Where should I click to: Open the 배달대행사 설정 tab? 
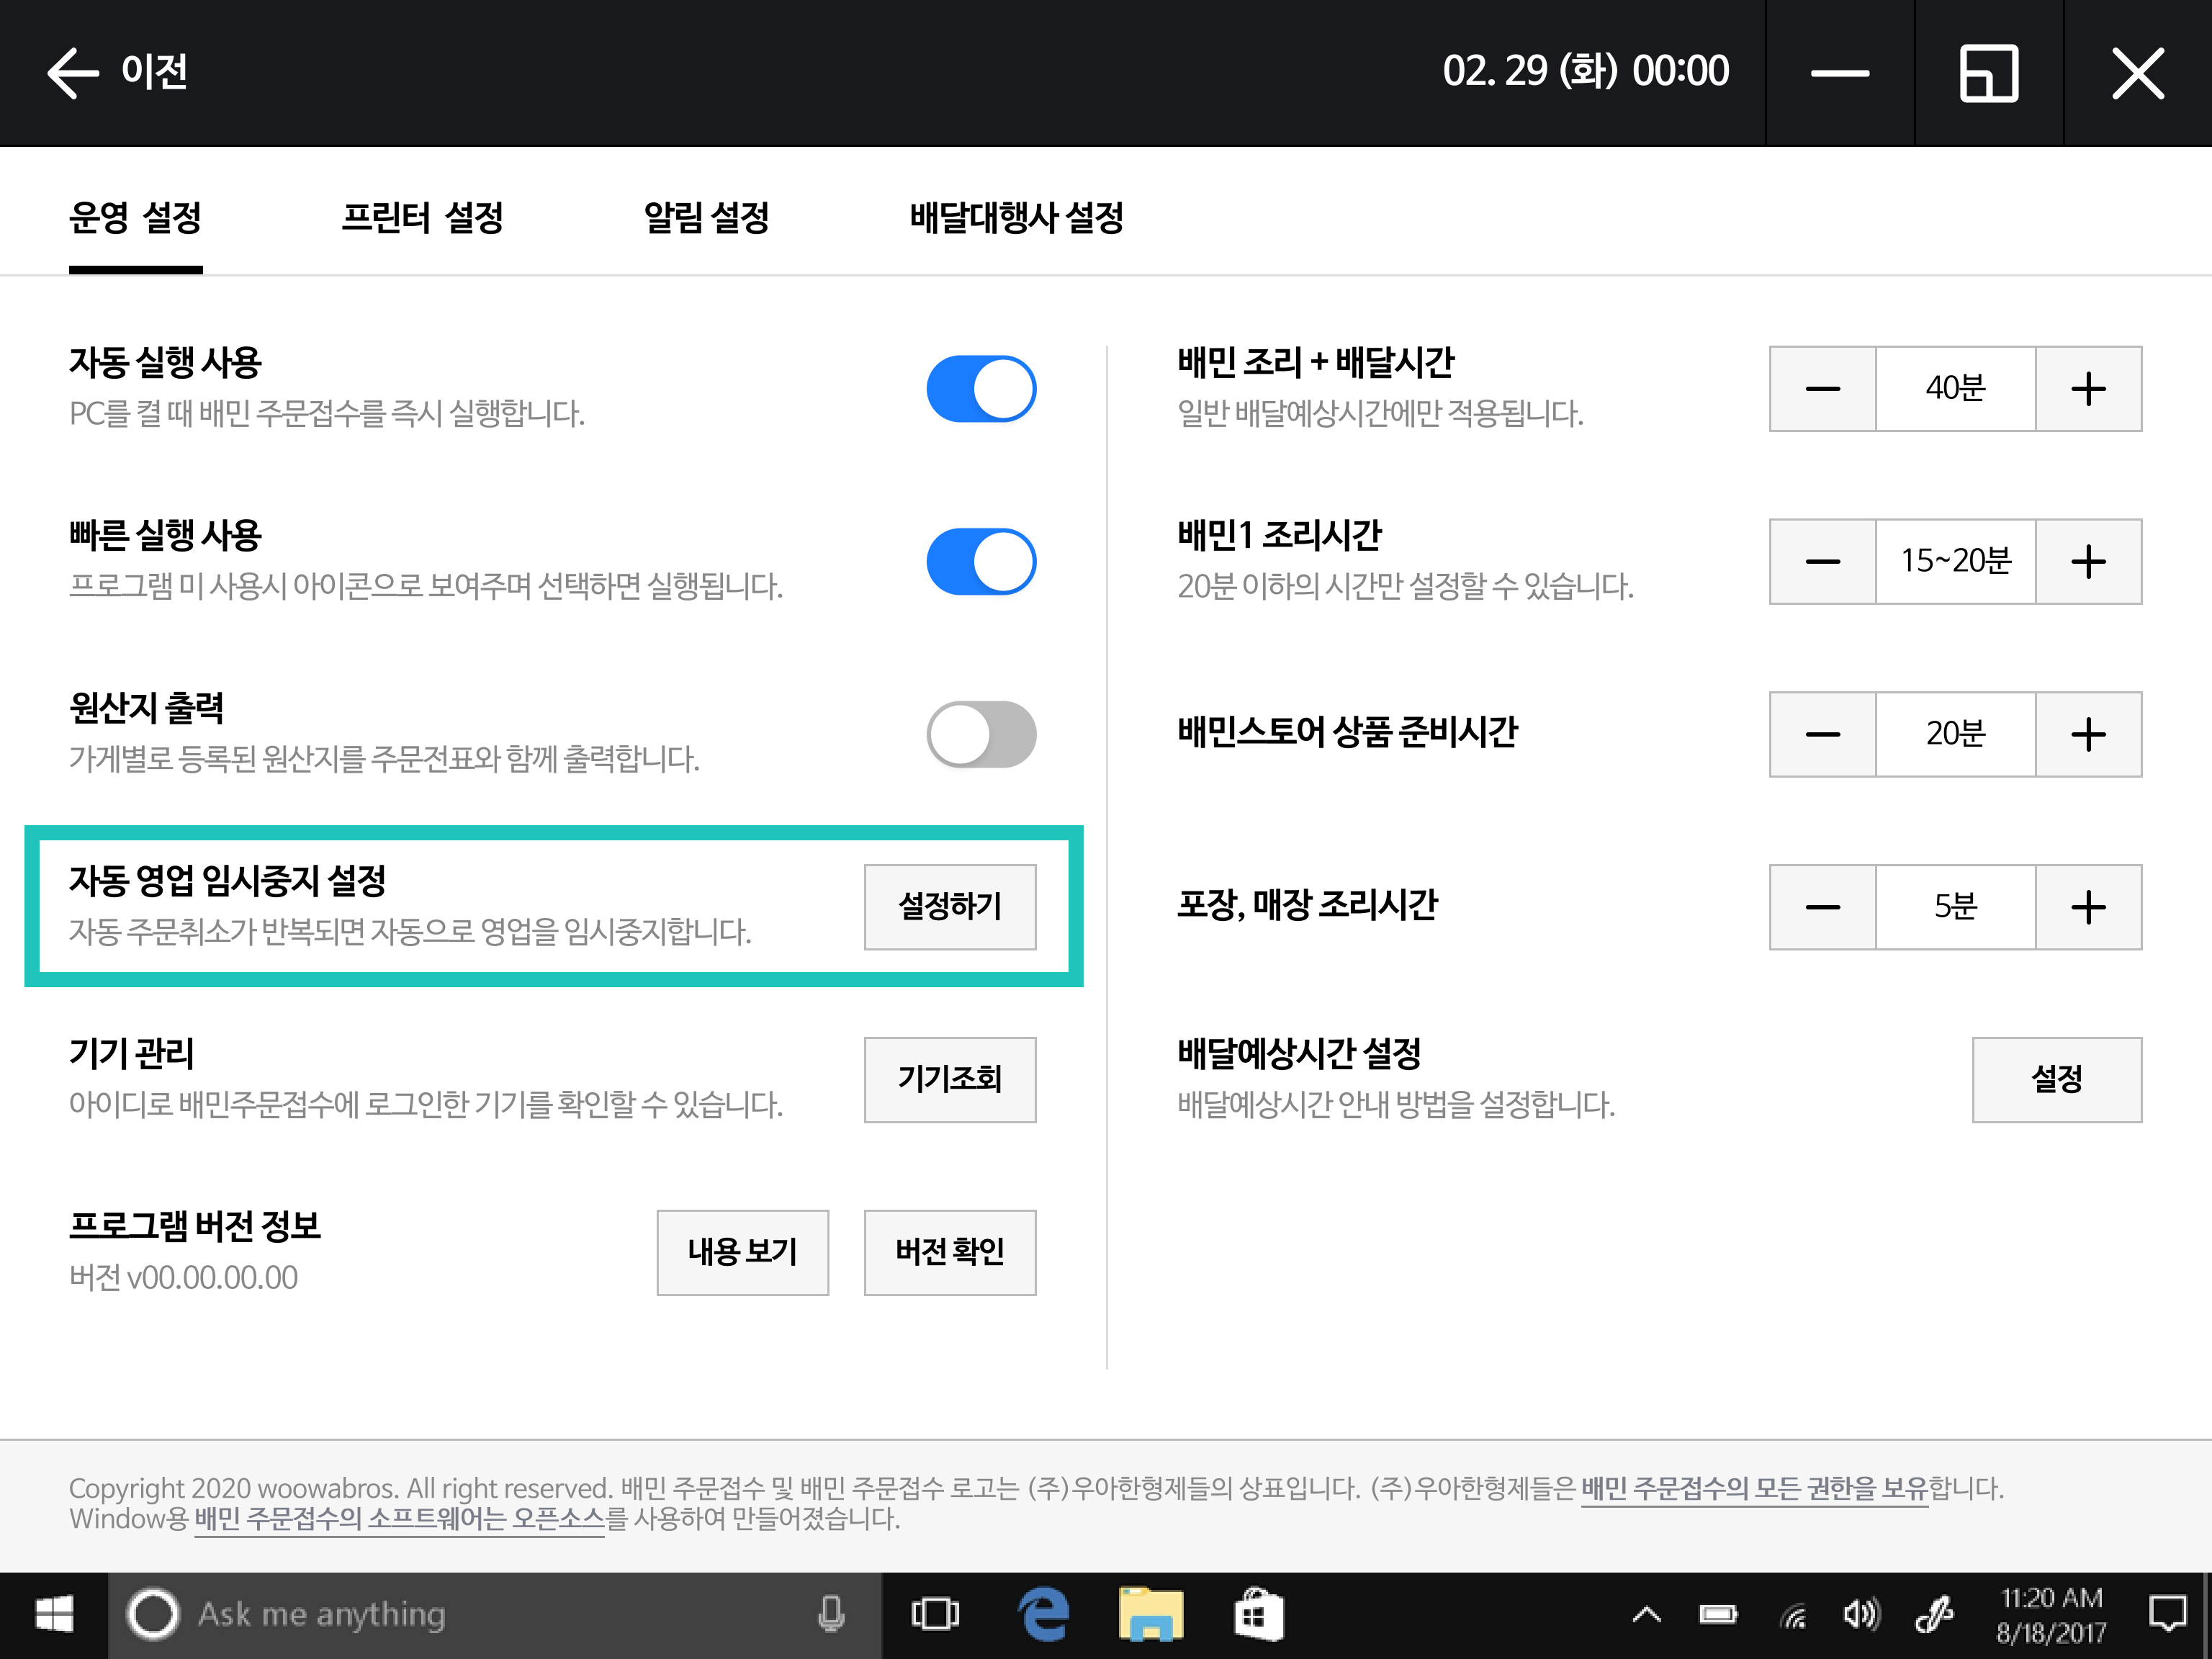coord(1016,217)
